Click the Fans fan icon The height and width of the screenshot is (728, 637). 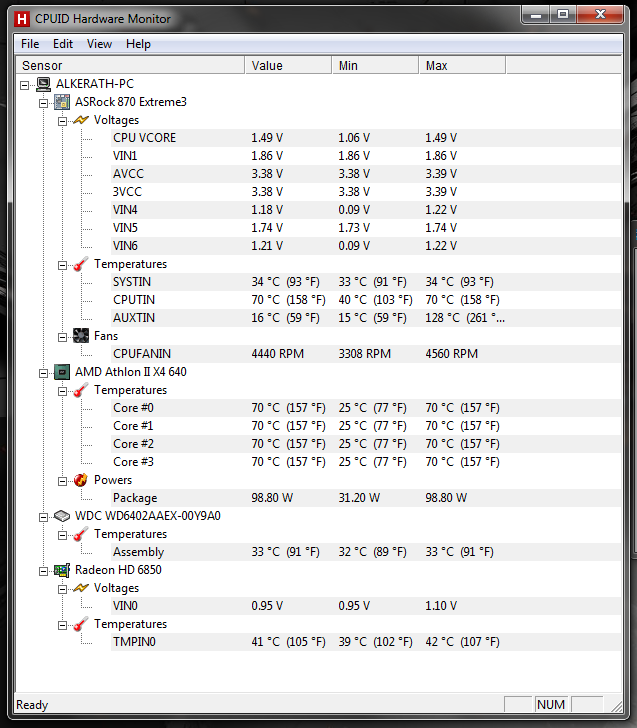81,336
